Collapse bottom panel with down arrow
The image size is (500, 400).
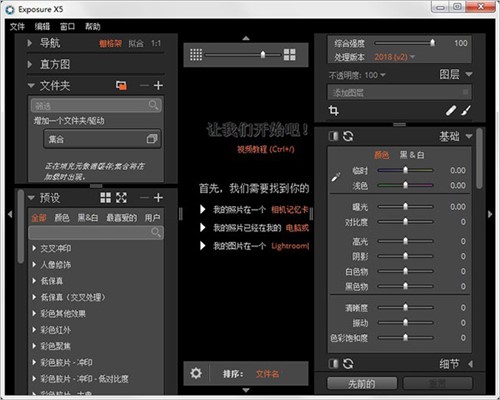point(246,390)
